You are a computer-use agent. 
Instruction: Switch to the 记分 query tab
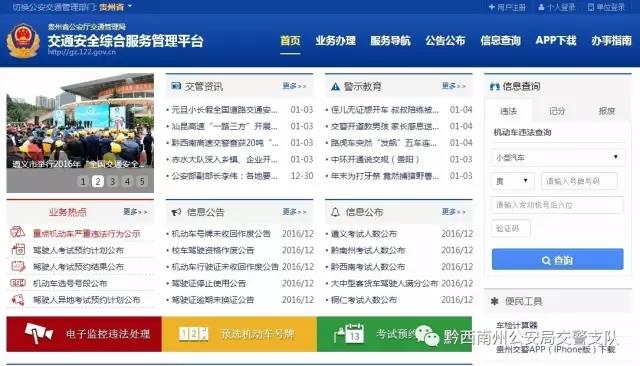(x=557, y=111)
